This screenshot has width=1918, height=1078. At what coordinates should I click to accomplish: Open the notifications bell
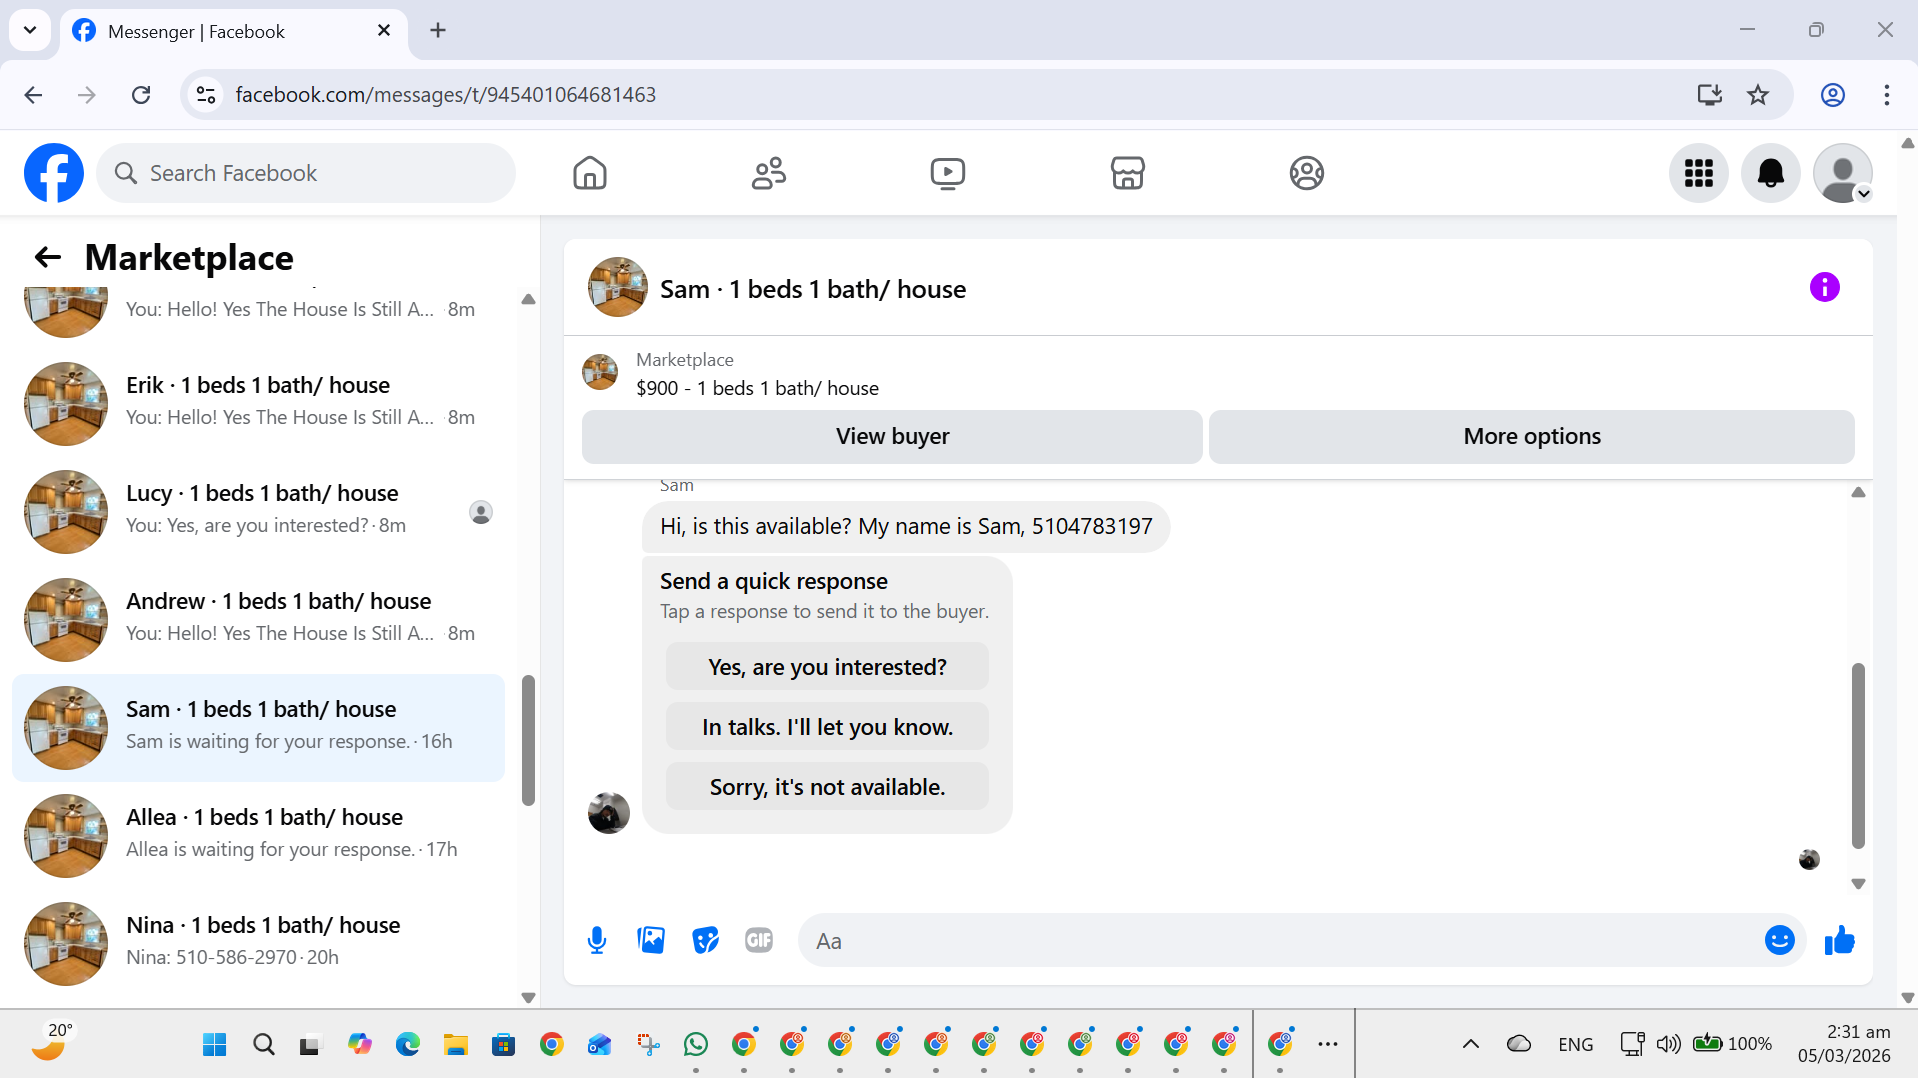pos(1771,173)
